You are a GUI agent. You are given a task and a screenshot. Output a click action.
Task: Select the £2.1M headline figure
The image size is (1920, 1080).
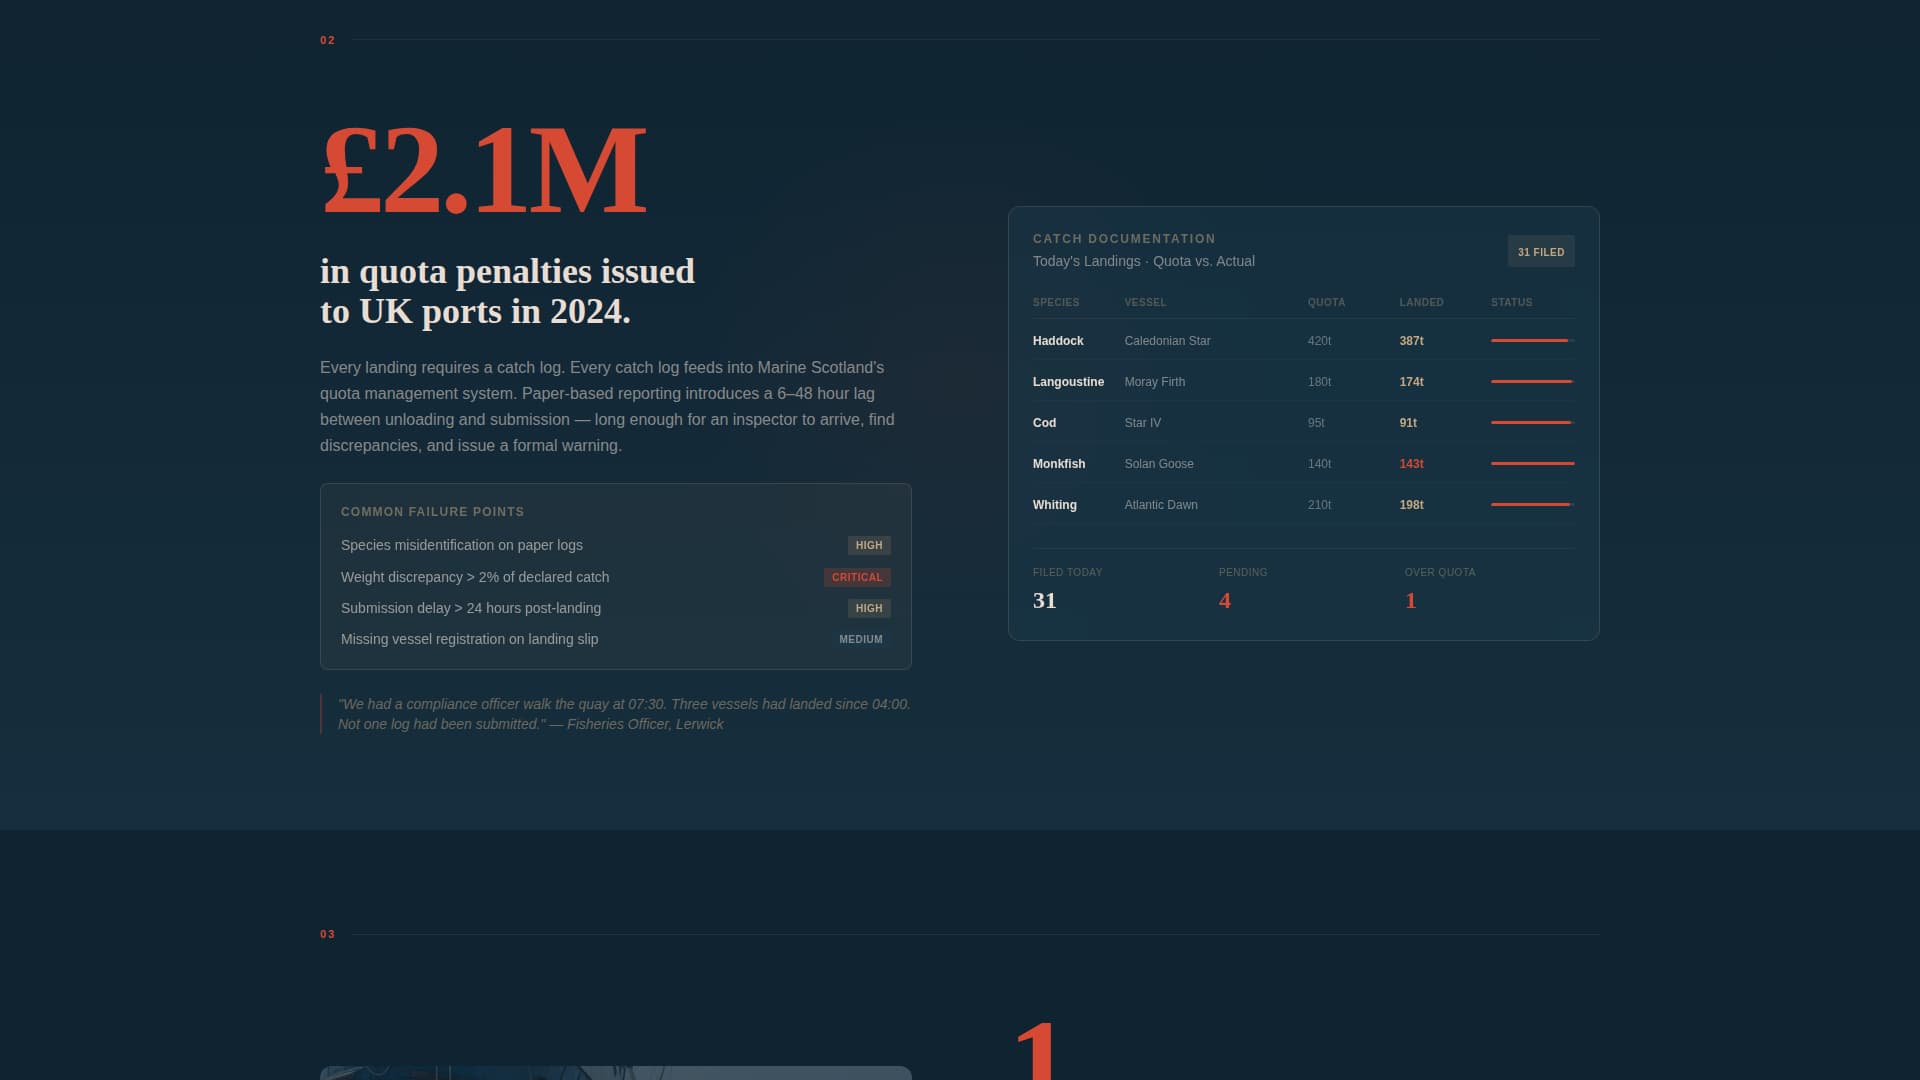click(481, 170)
